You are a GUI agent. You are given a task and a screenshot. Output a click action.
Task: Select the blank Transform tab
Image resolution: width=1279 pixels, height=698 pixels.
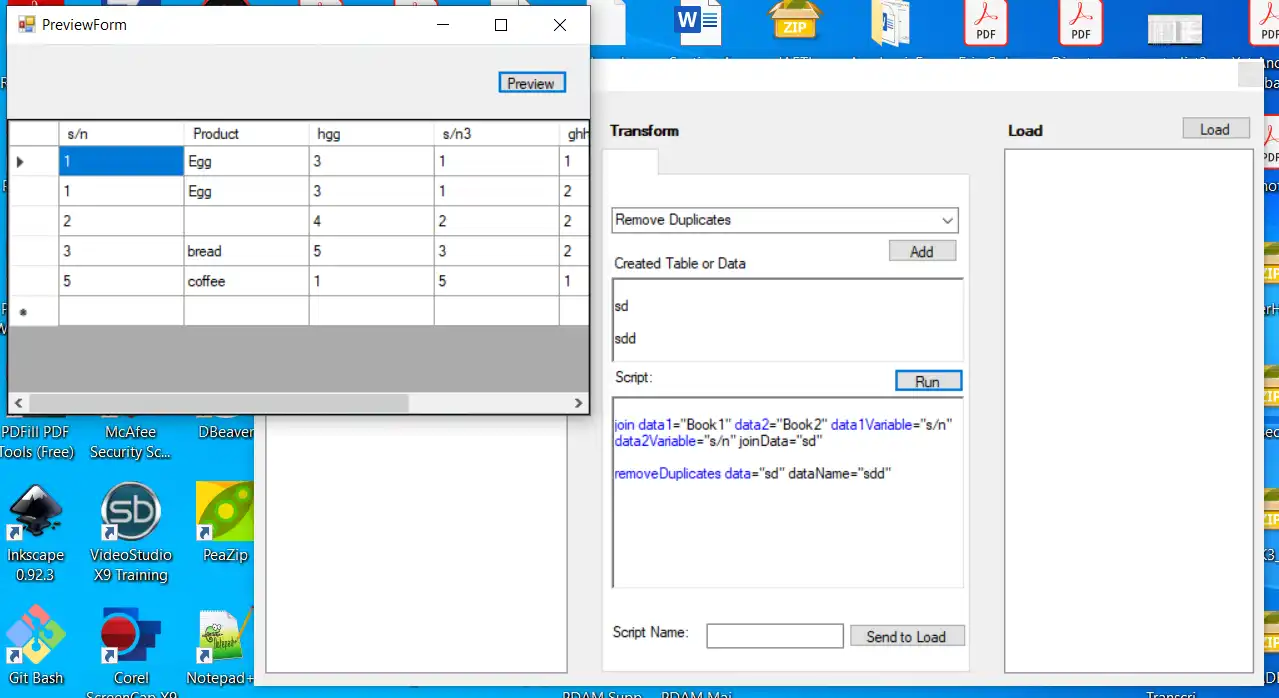click(632, 162)
